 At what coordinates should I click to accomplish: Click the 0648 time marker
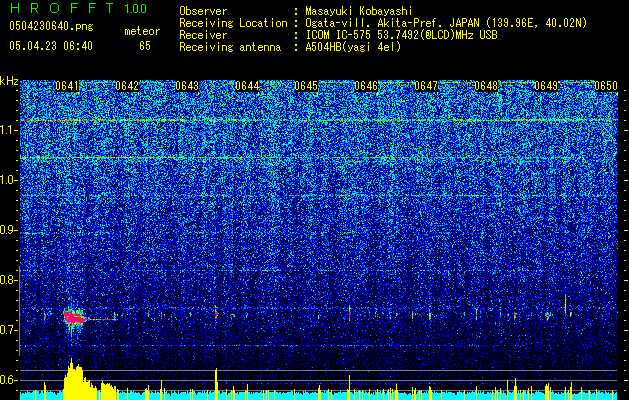point(486,86)
